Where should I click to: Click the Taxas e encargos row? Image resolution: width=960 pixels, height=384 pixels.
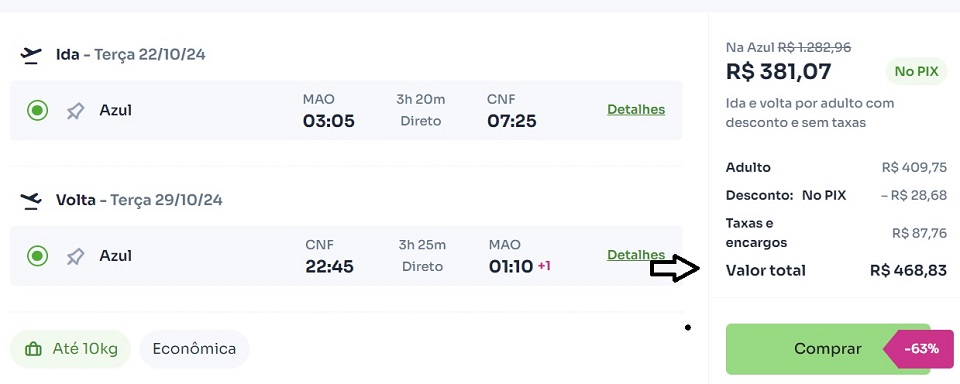(x=836, y=233)
